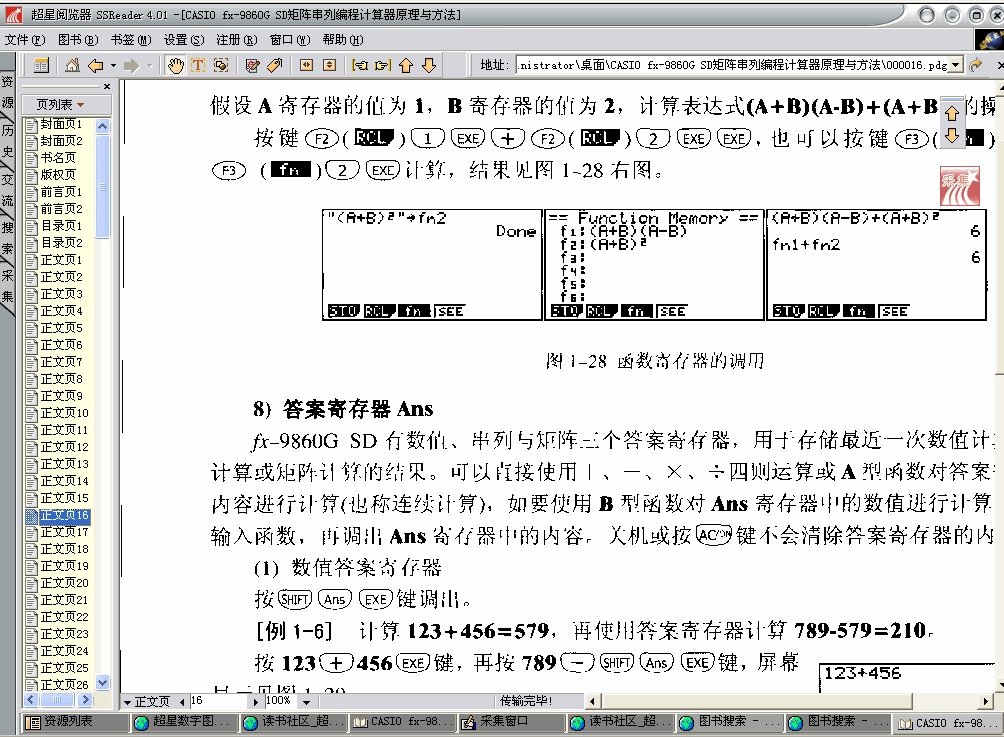Select the text recognition T tool
Image resolution: width=1004 pixels, height=737 pixels.
(198, 65)
